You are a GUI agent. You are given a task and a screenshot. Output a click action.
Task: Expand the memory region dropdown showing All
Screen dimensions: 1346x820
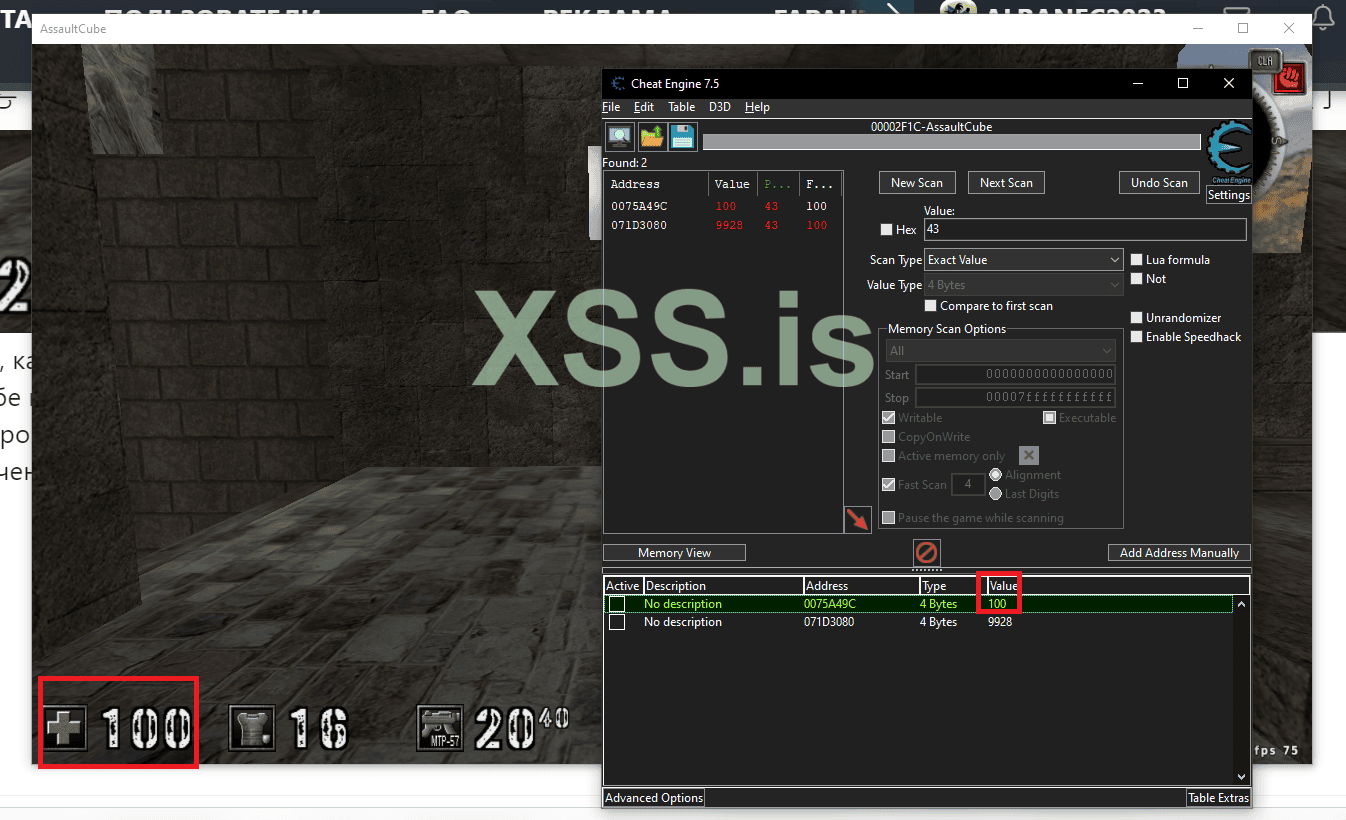click(1001, 351)
